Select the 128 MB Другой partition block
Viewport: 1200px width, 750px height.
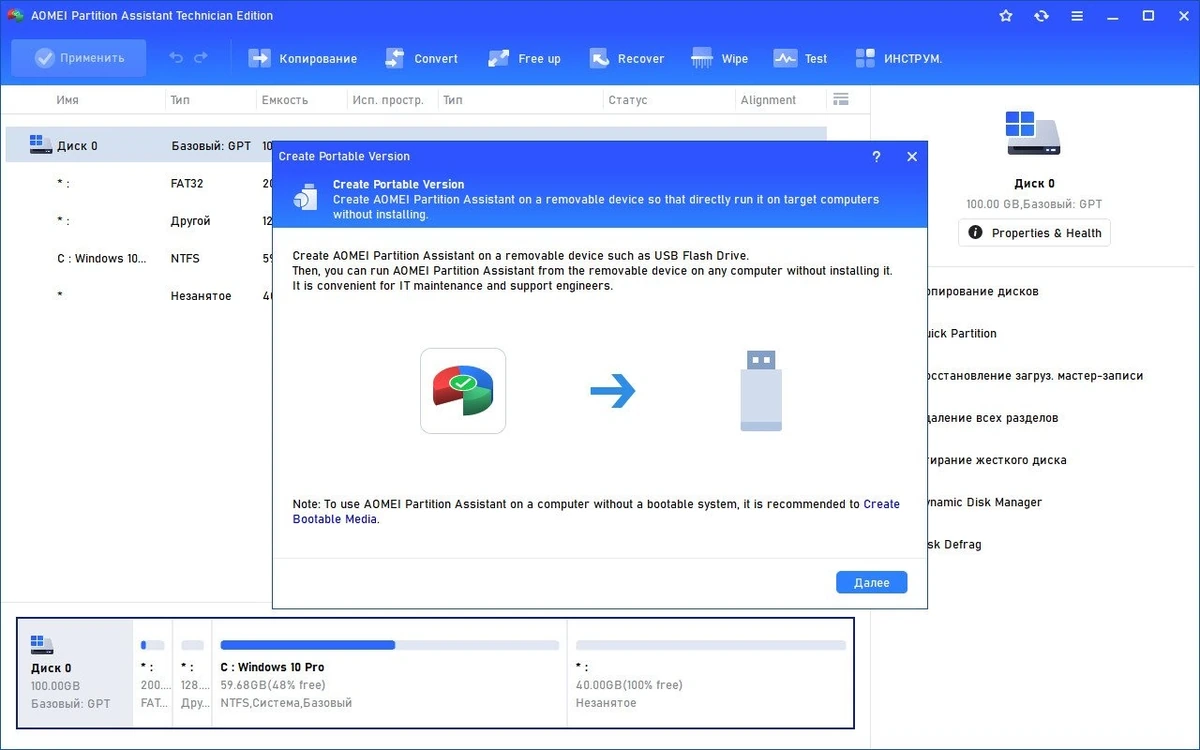tap(192, 673)
